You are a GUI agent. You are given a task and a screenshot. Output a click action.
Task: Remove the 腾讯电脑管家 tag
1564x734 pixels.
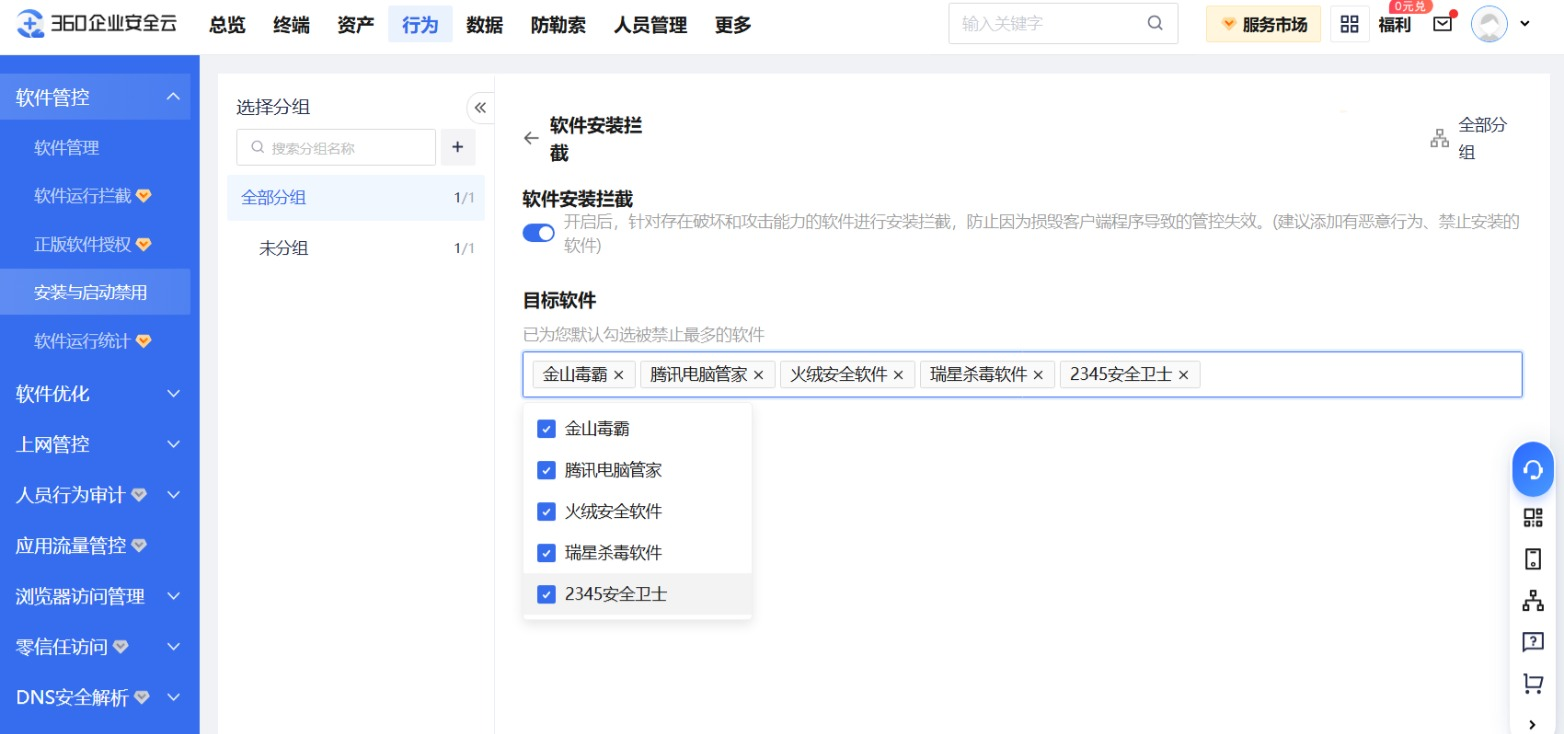758,375
